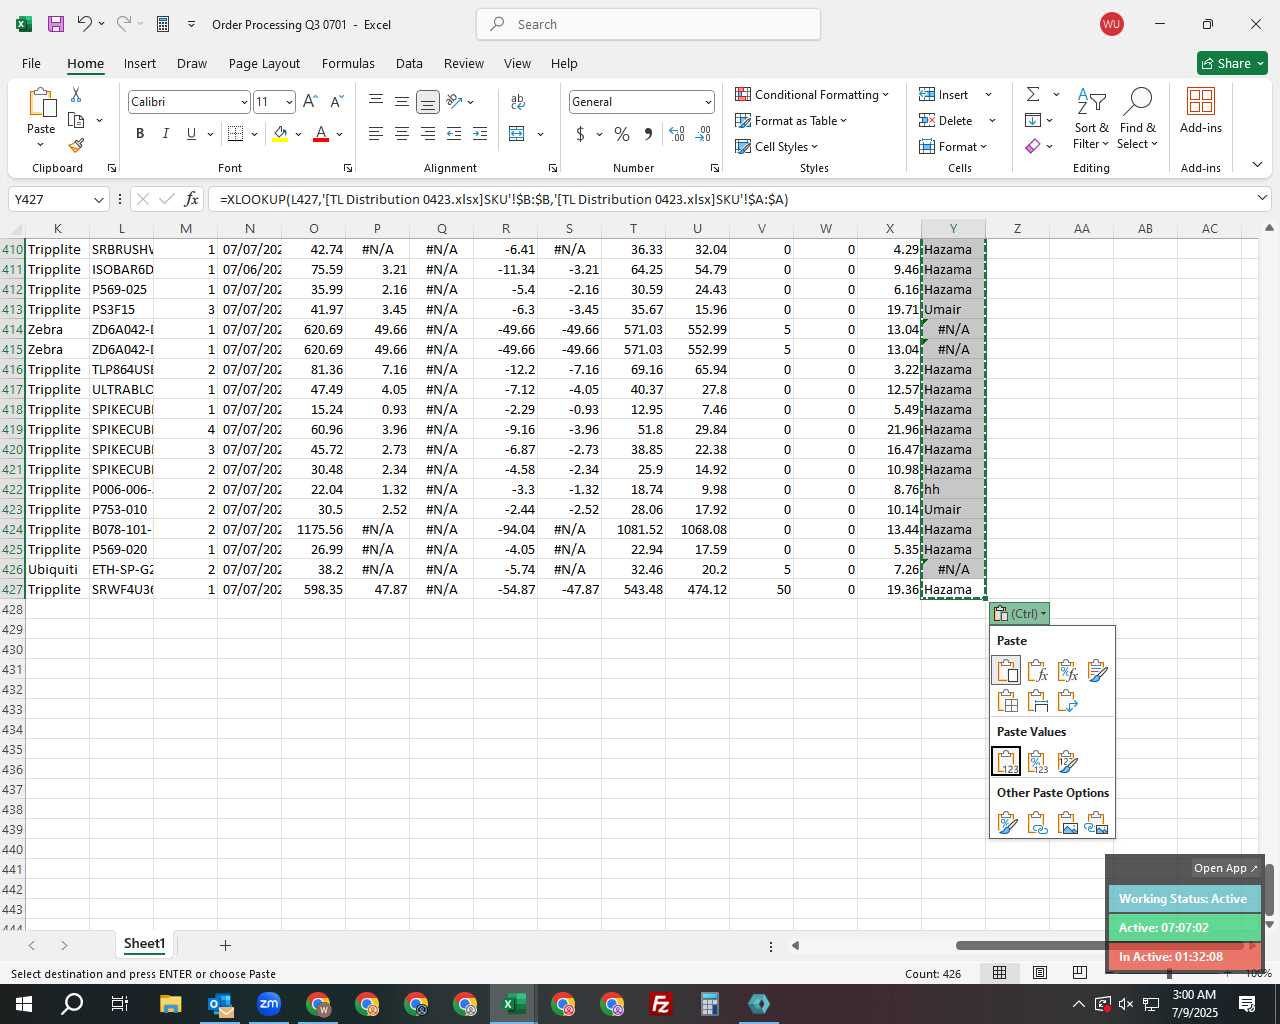This screenshot has width=1280, height=1024.
Task: Click the add new sheet plus icon
Action: tap(225, 945)
